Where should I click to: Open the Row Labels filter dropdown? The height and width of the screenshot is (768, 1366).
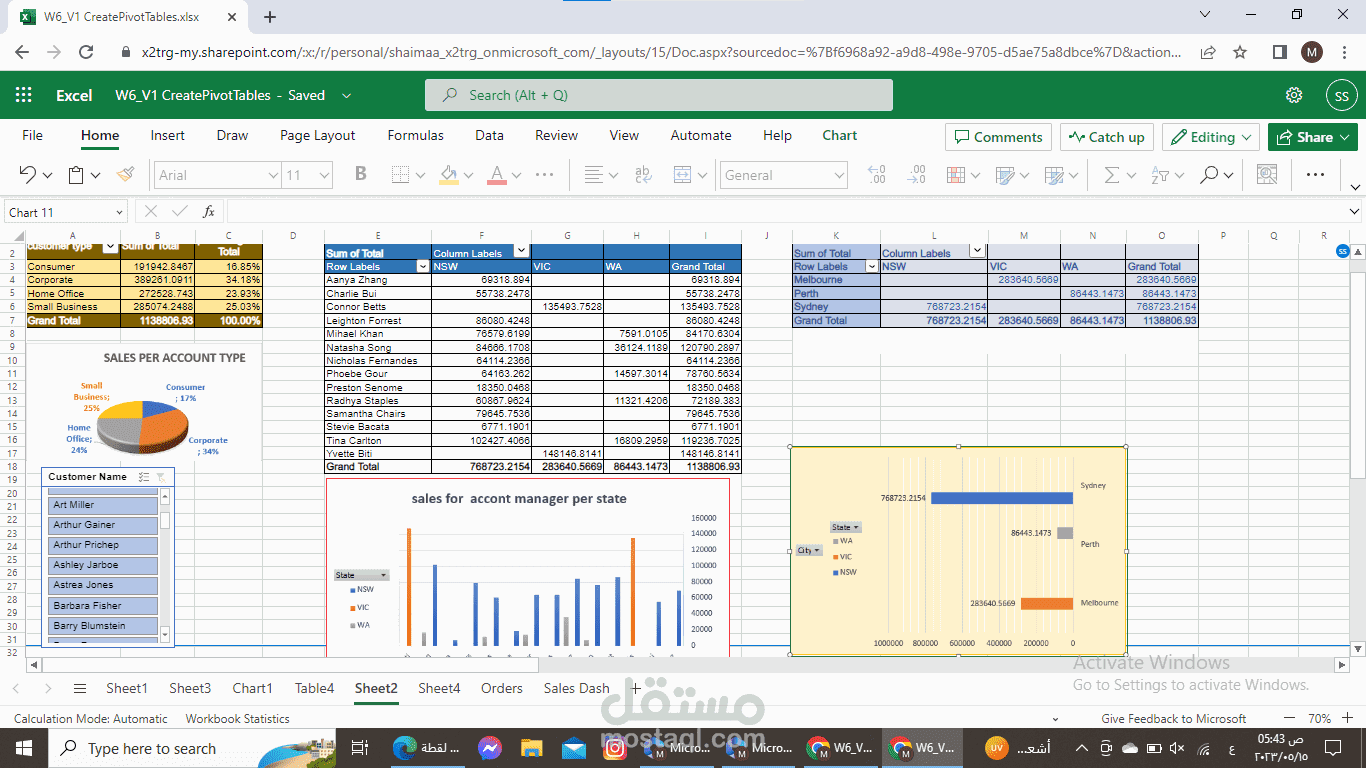point(424,266)
